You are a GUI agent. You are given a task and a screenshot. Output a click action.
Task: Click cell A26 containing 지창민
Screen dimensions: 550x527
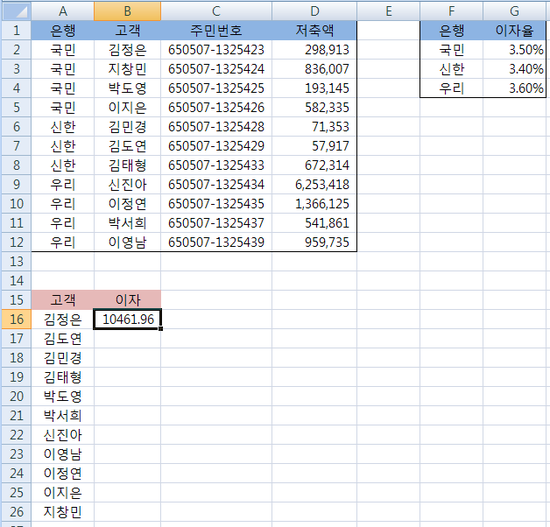click(x=63, y=512)
